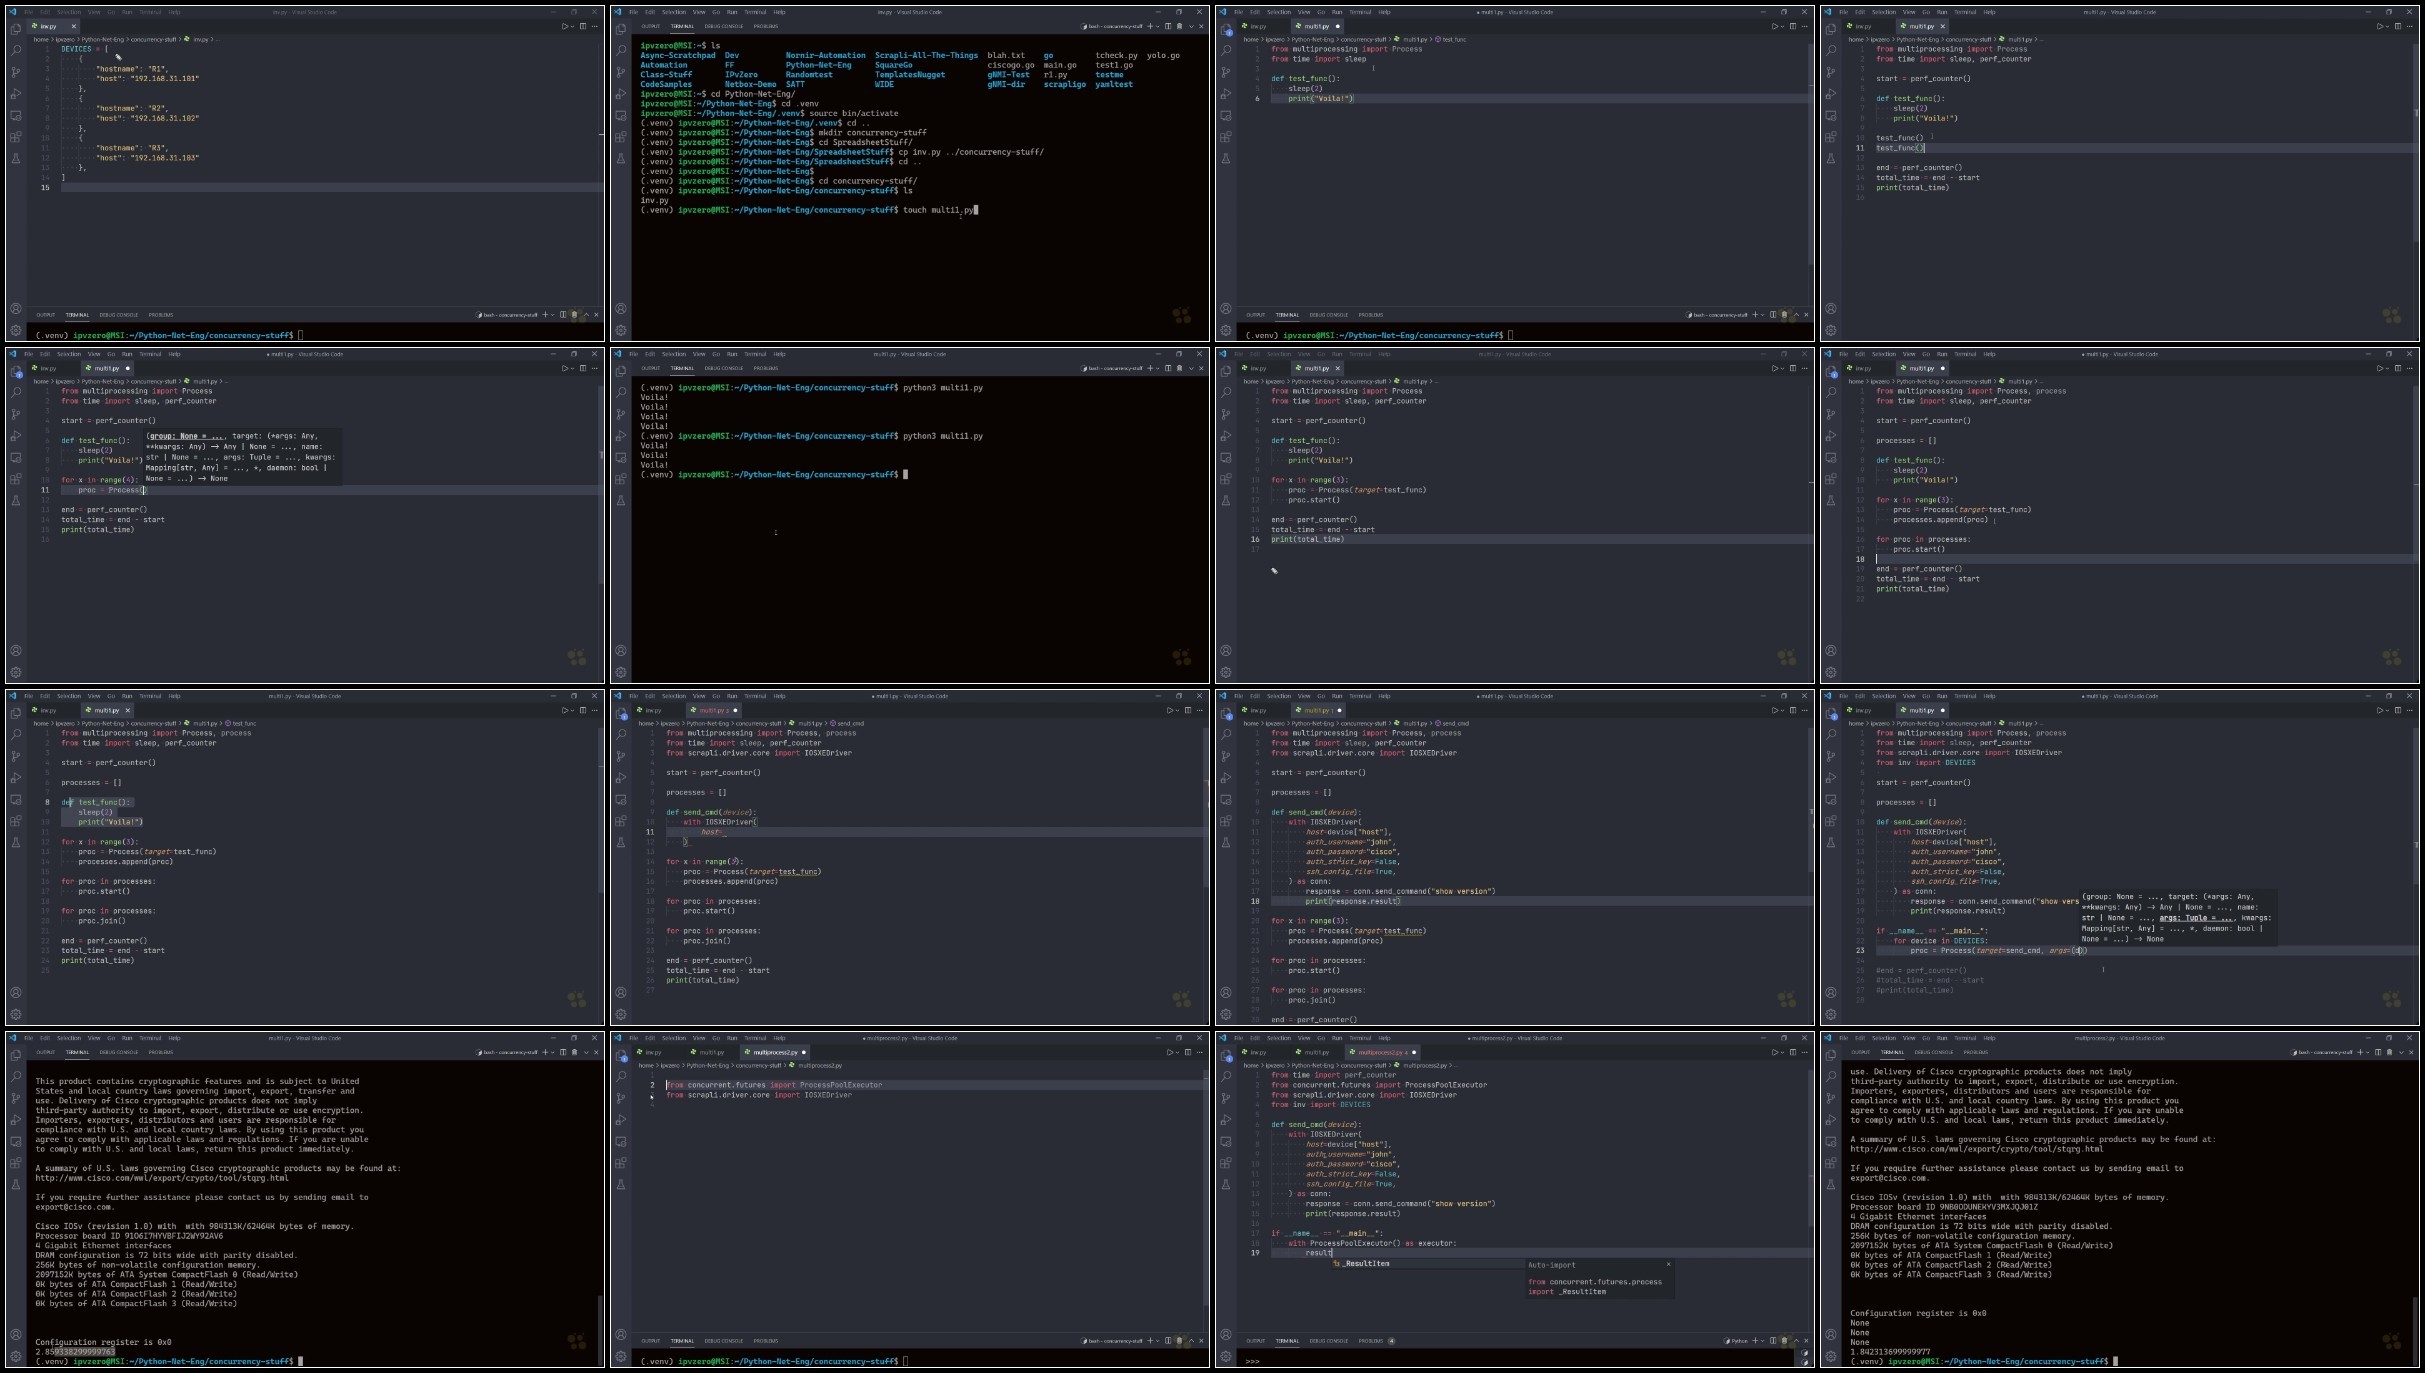The image size is (2425, 1373).
Task: Open More Actions ellipsis in the DEVICES frame
Action: coord(596,26)
